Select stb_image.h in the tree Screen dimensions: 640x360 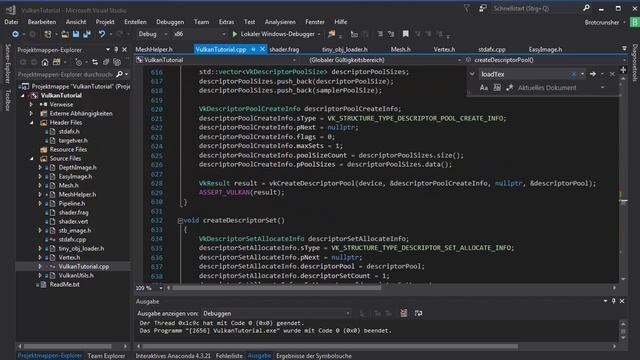[x=75, y=231]
